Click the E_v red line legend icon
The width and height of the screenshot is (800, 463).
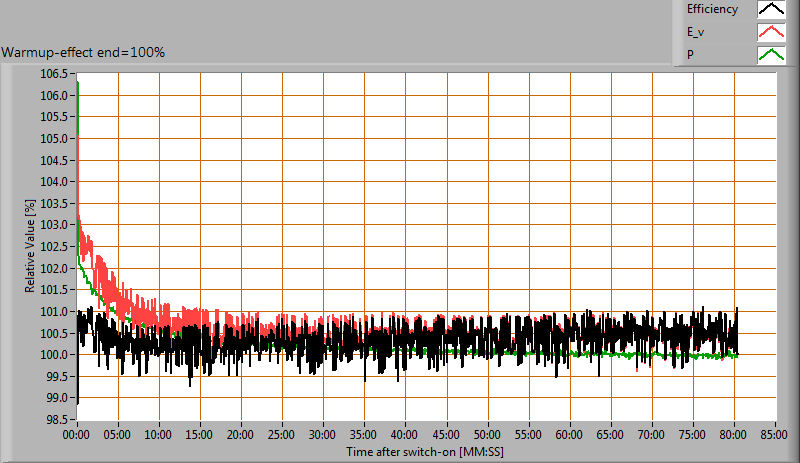pos(771,32)
